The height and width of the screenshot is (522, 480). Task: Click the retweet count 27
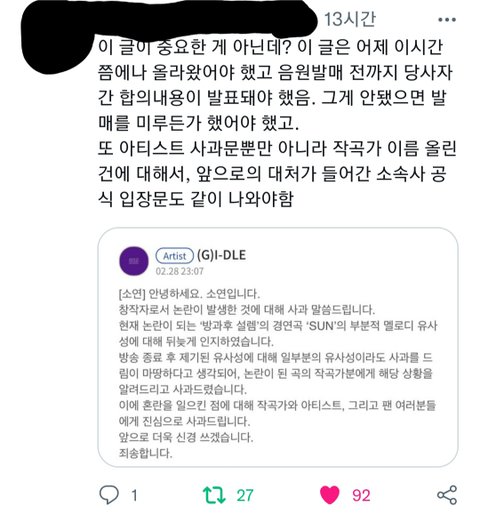(x=245, y=495)
